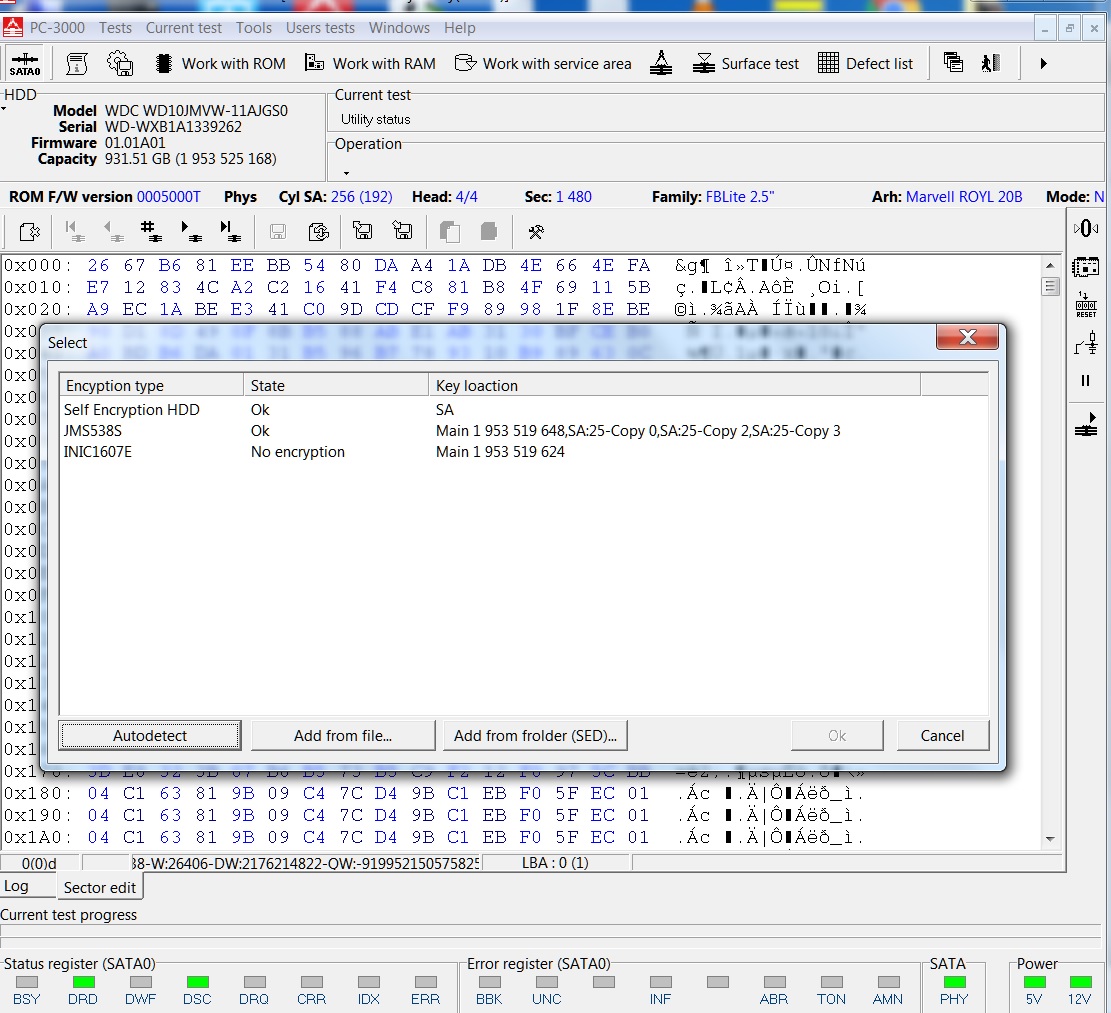Viewport: 1111px width, 1013px height.
Task: Click the State column header
Action: coord(336,385)
